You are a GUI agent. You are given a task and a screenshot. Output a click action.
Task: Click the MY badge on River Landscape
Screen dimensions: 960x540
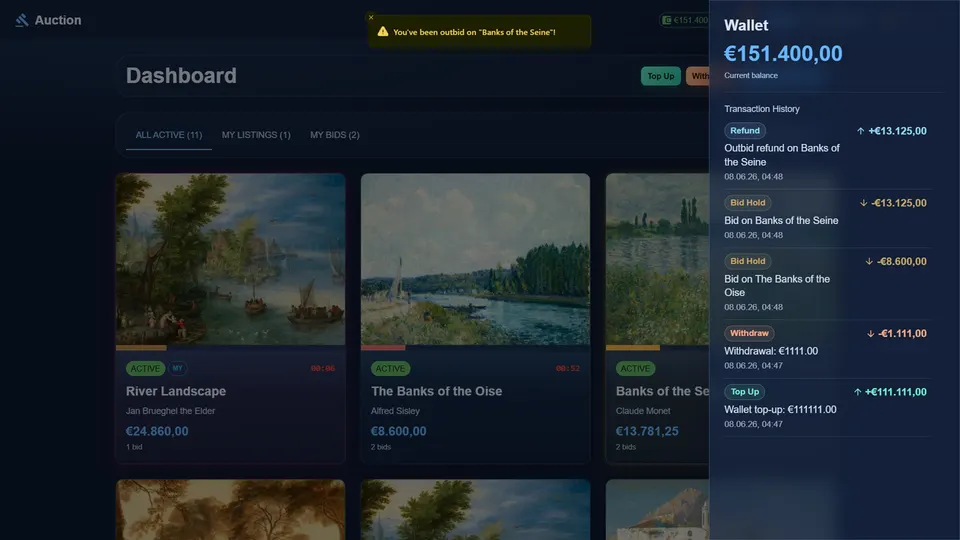coord(178,369)
